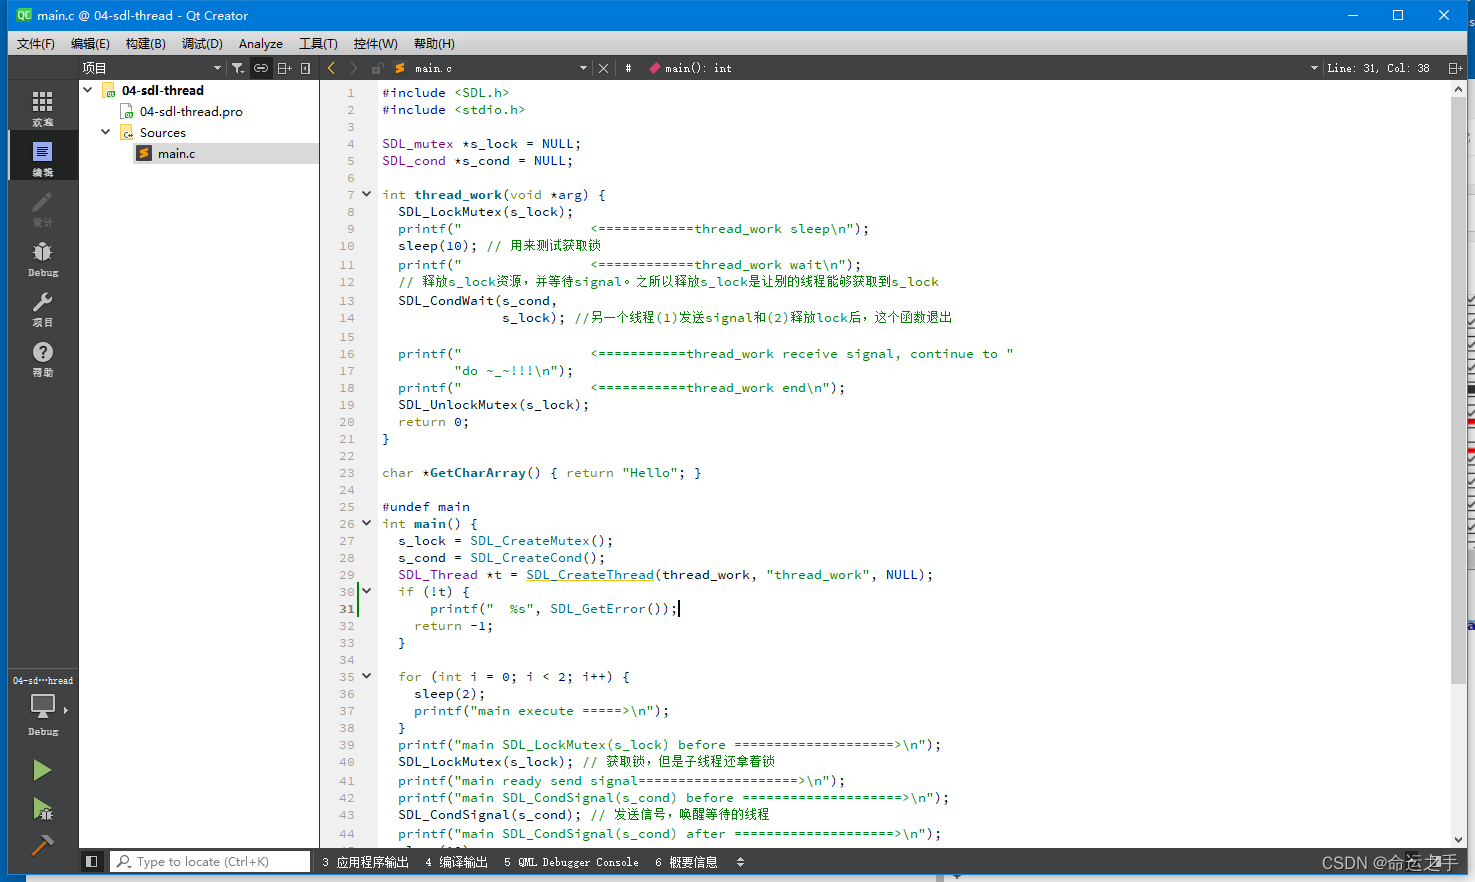1475x882 pixels.
Task: Click the thread_work function name on line 7
Action: pos(458,194)
